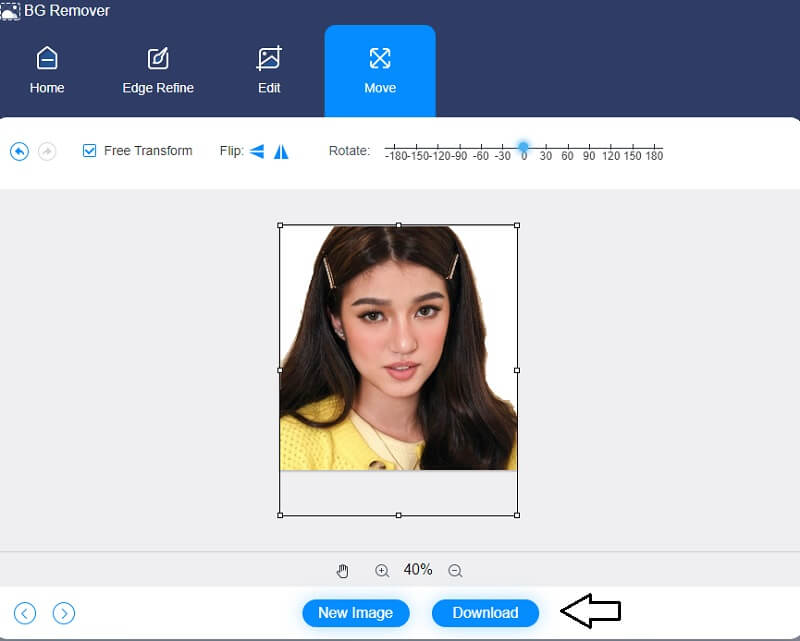
Task: Open the previous image arrow control
Action: point(24,613)
